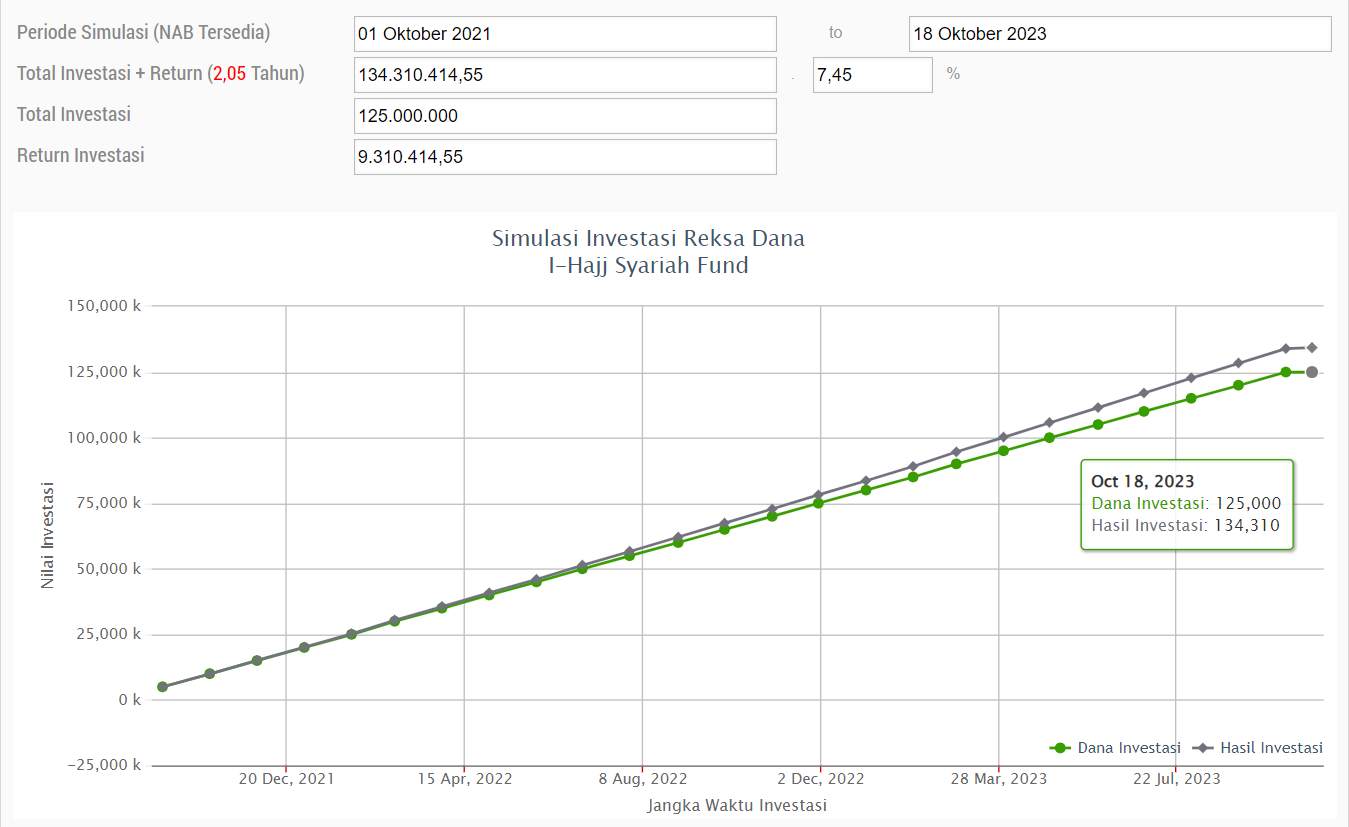Click the x-axis label 20 Dec, 2021
This screenshot has width=1349, height=827.
click(286, 779)
